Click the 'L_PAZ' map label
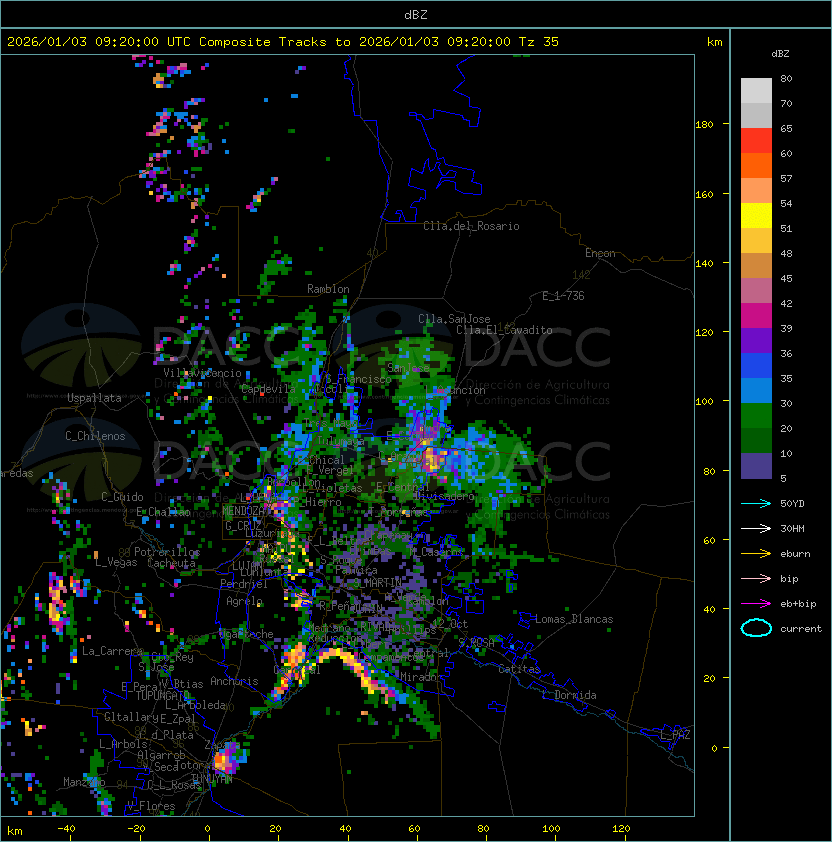The image size is (832, 842). (x=675, y=735)
